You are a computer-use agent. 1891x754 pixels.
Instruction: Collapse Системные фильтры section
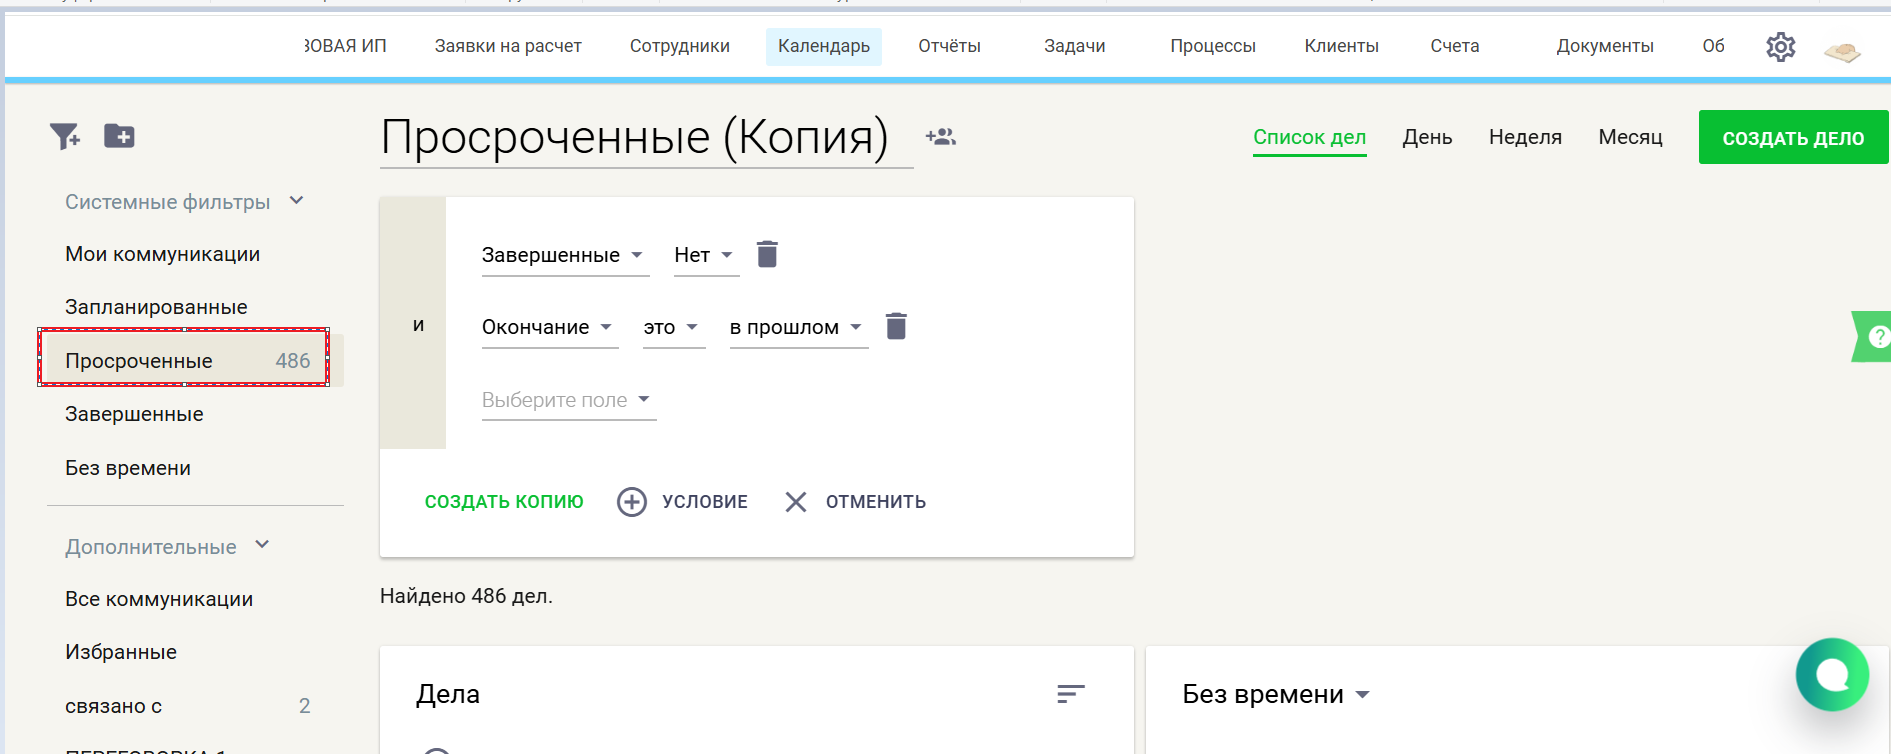(297, 201)
